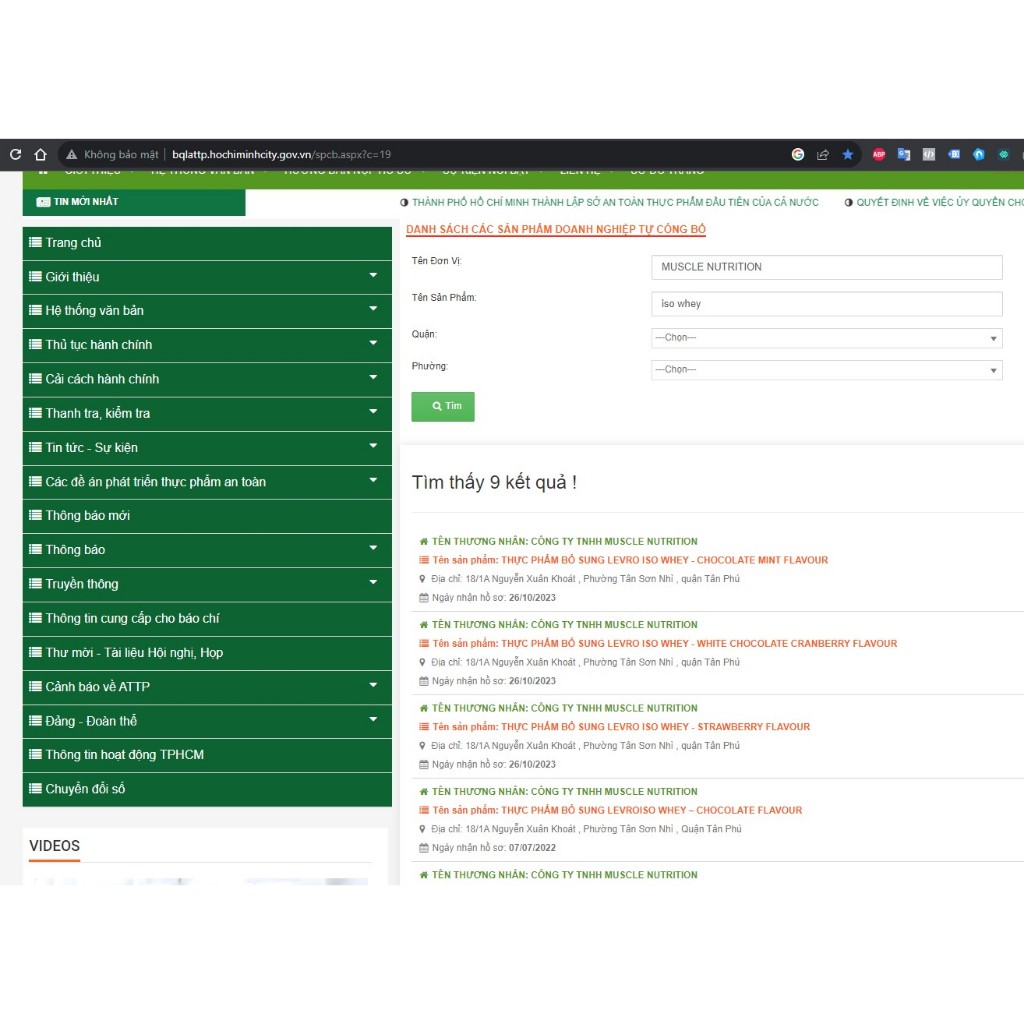The height and width of the screenshot is (1024, 1024).
Task: Open the Google icon in the address bar
Action: pyautogui.click(x=797, y=155)
